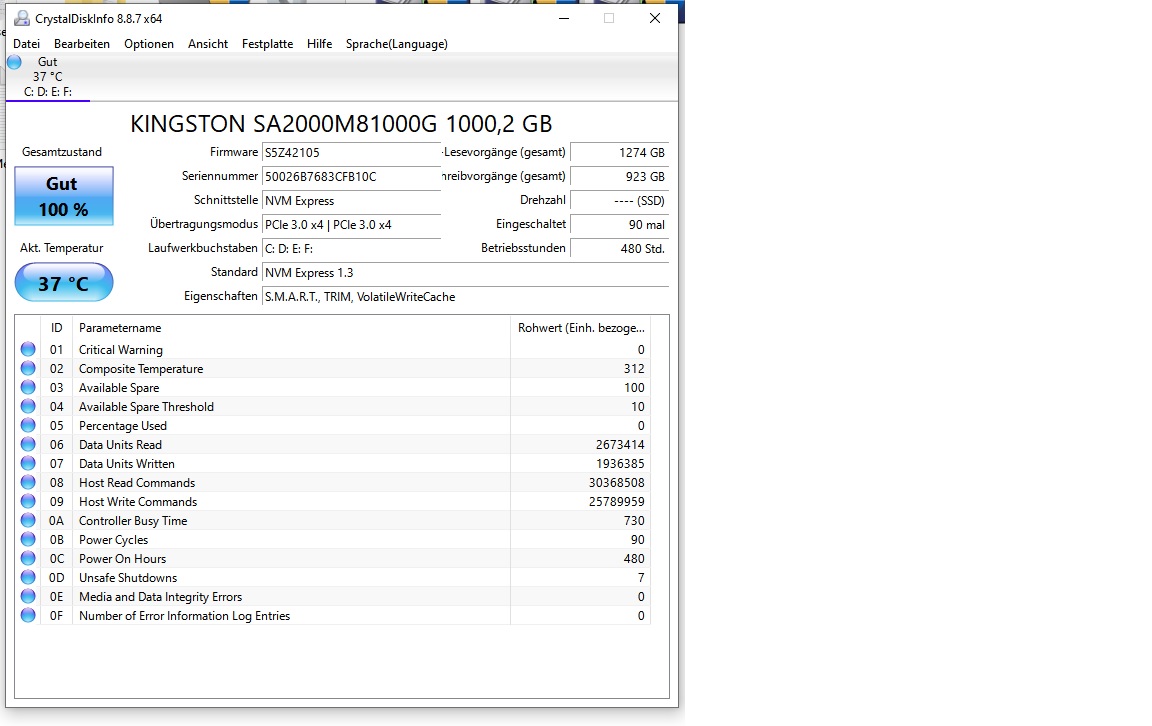
Task: Open the Ansicht menu
Action: pyautogui.click(x=208, y=44)
